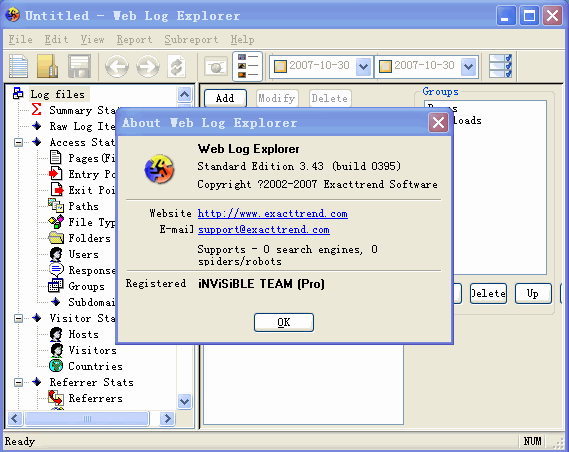Click the Delete button under Groups list

coord(488,293)
